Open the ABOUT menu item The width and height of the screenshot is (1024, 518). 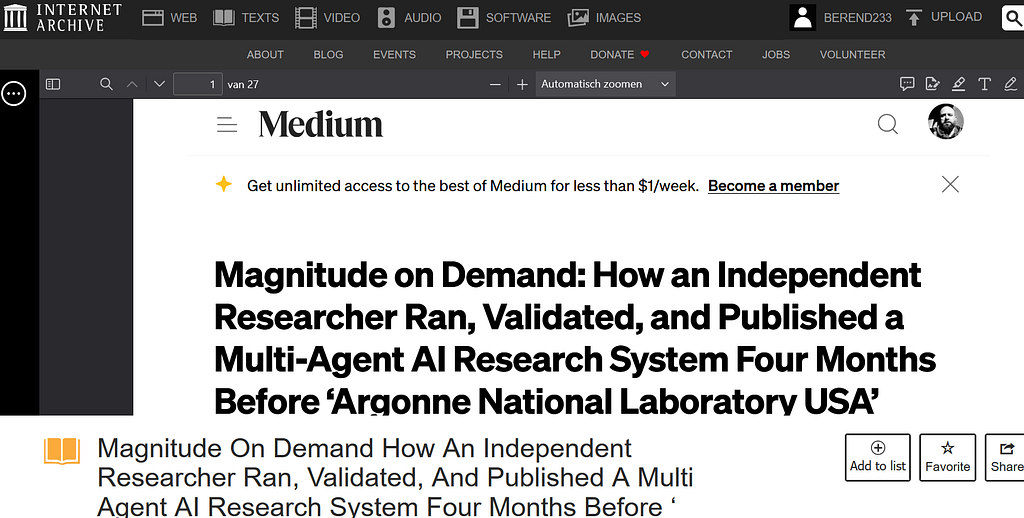[x=265, y=54]
